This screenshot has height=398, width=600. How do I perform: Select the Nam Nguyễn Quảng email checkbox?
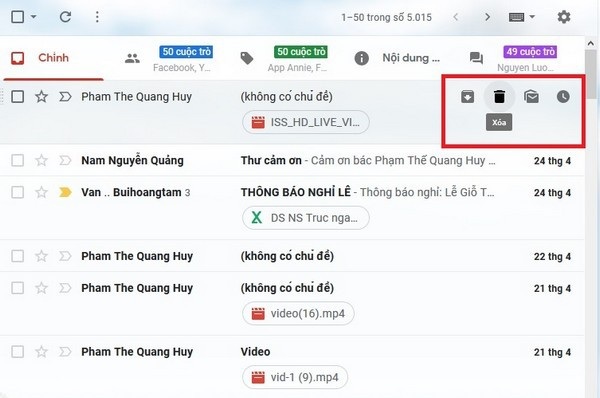coord(18,160)
